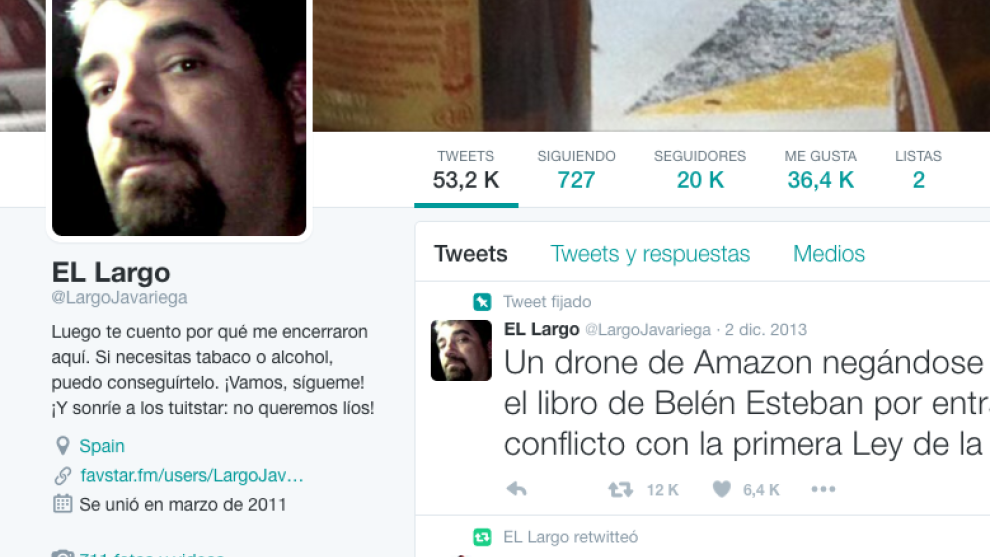This screenshot has height=557, width=990.
Task: Open Listas count of 2
Action: point(919,171)
